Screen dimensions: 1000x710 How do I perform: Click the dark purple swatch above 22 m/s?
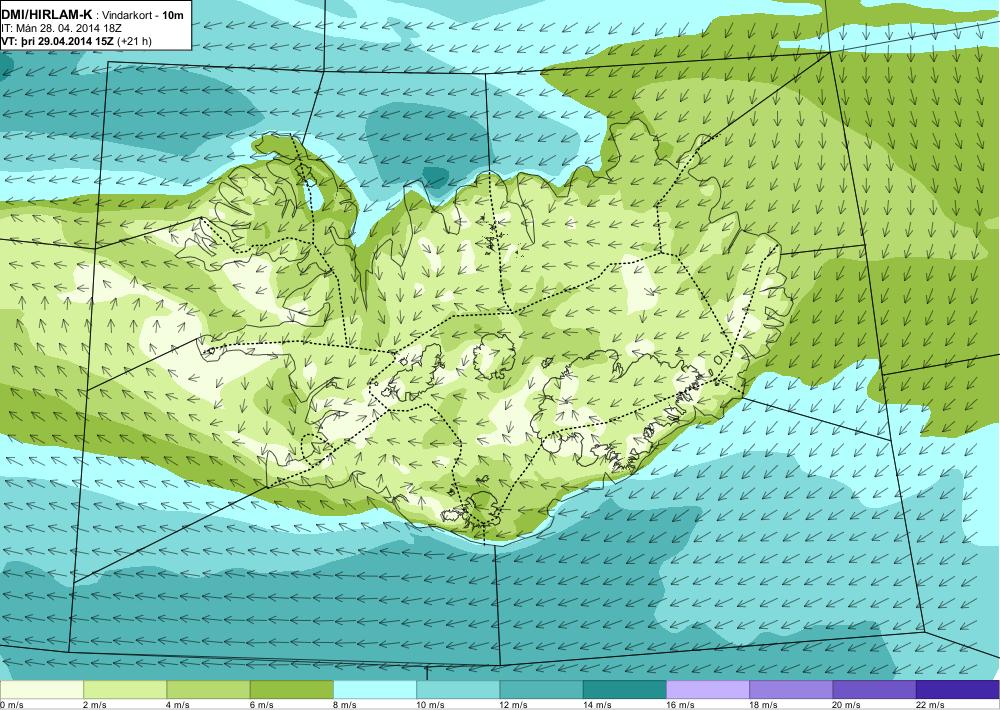click(958, 690)
